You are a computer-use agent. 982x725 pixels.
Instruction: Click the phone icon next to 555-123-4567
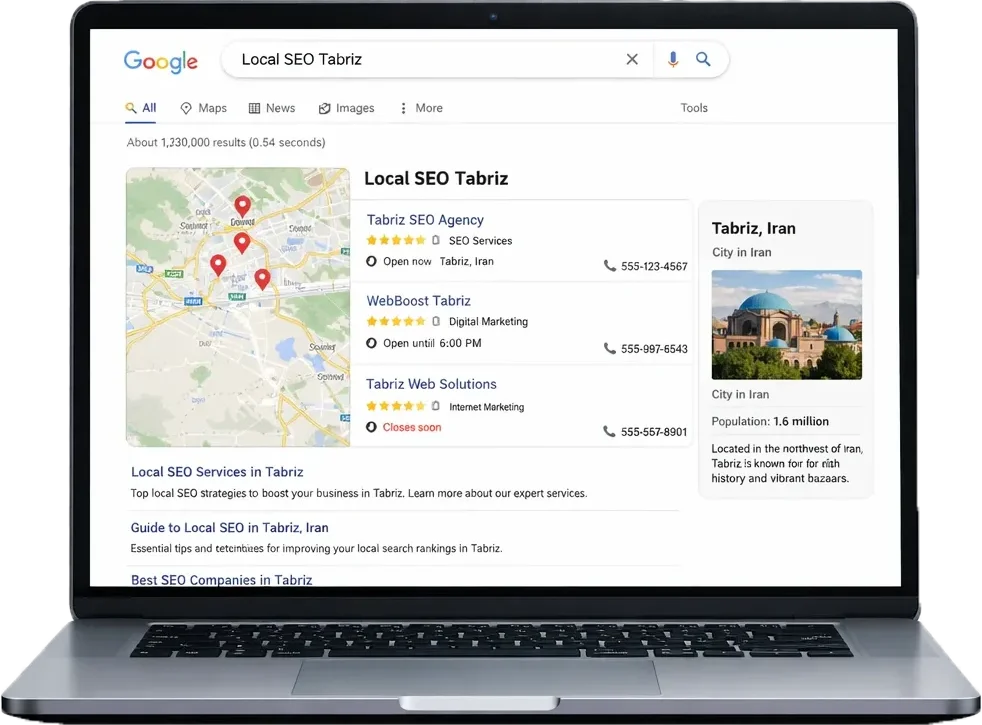(x=609, y=265)
